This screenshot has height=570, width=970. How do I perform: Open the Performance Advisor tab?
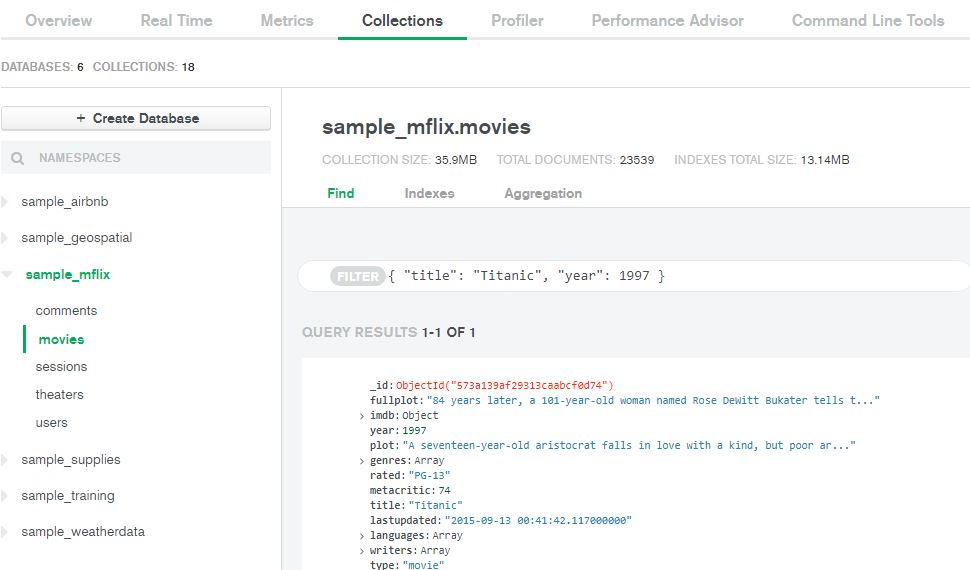(x=667, y=20)
